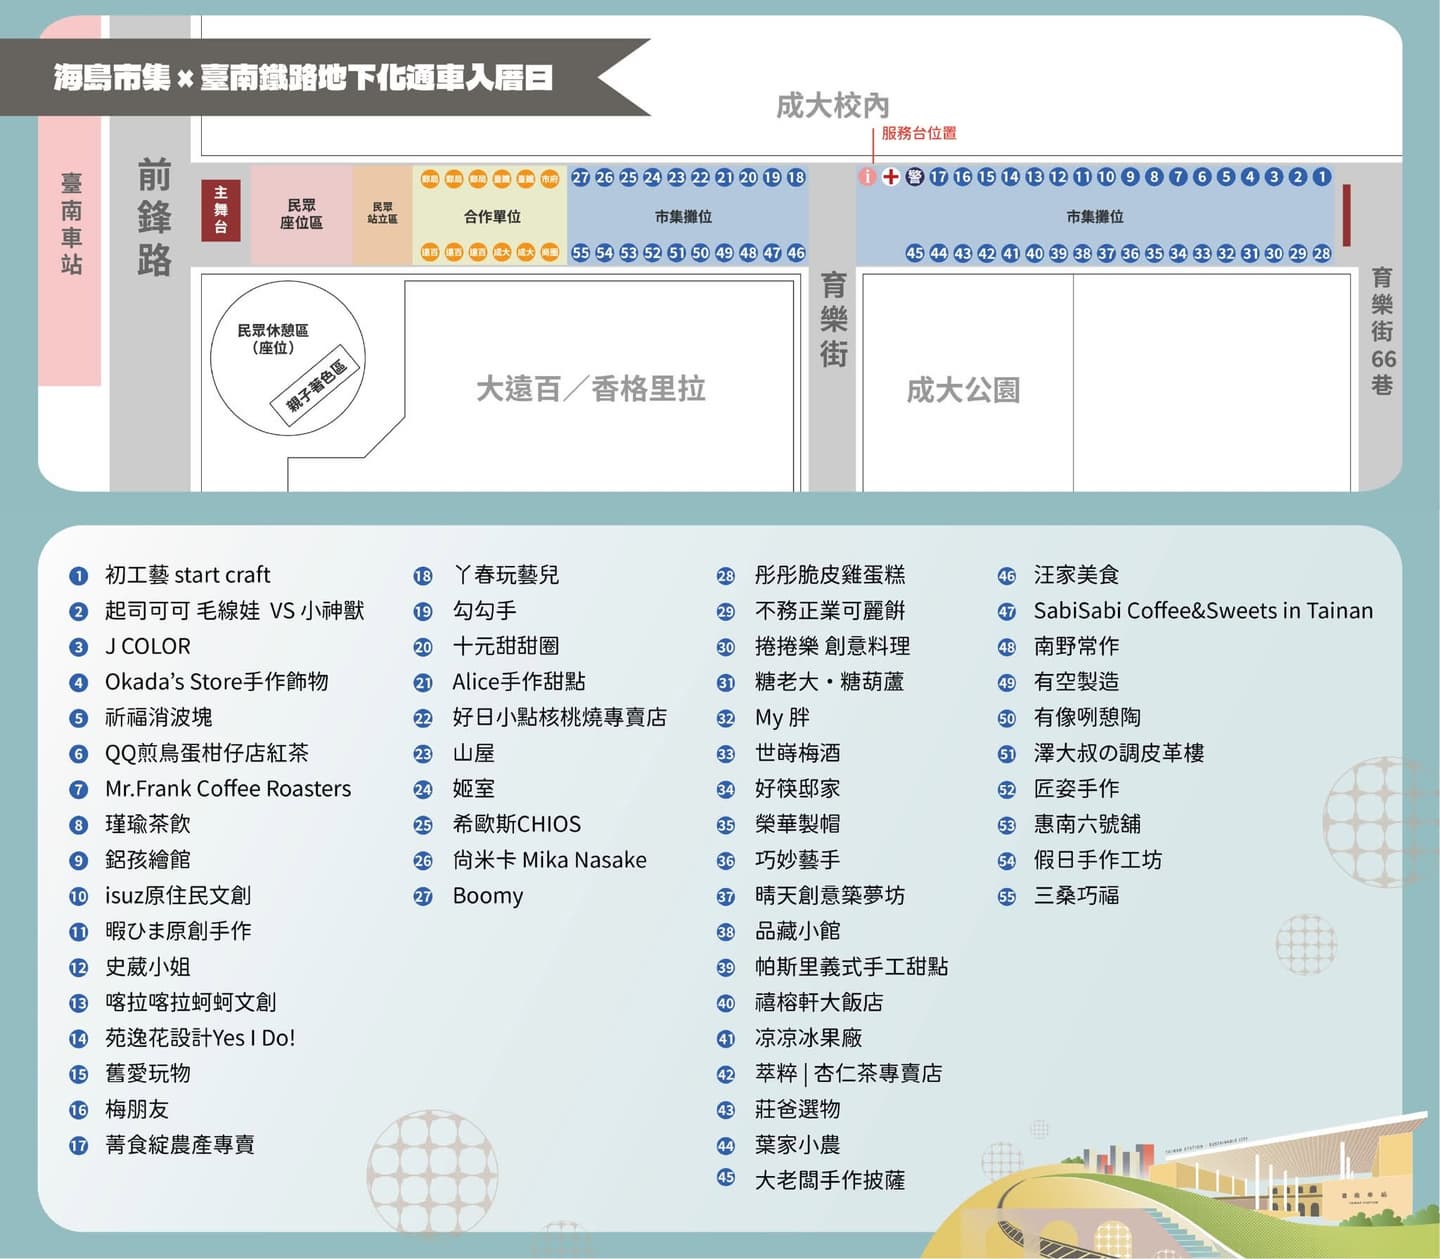Click the 親子著色區 label
Image resolution: width=1440 pixels, height=1259 pixels.
click(x=316, y=386)
